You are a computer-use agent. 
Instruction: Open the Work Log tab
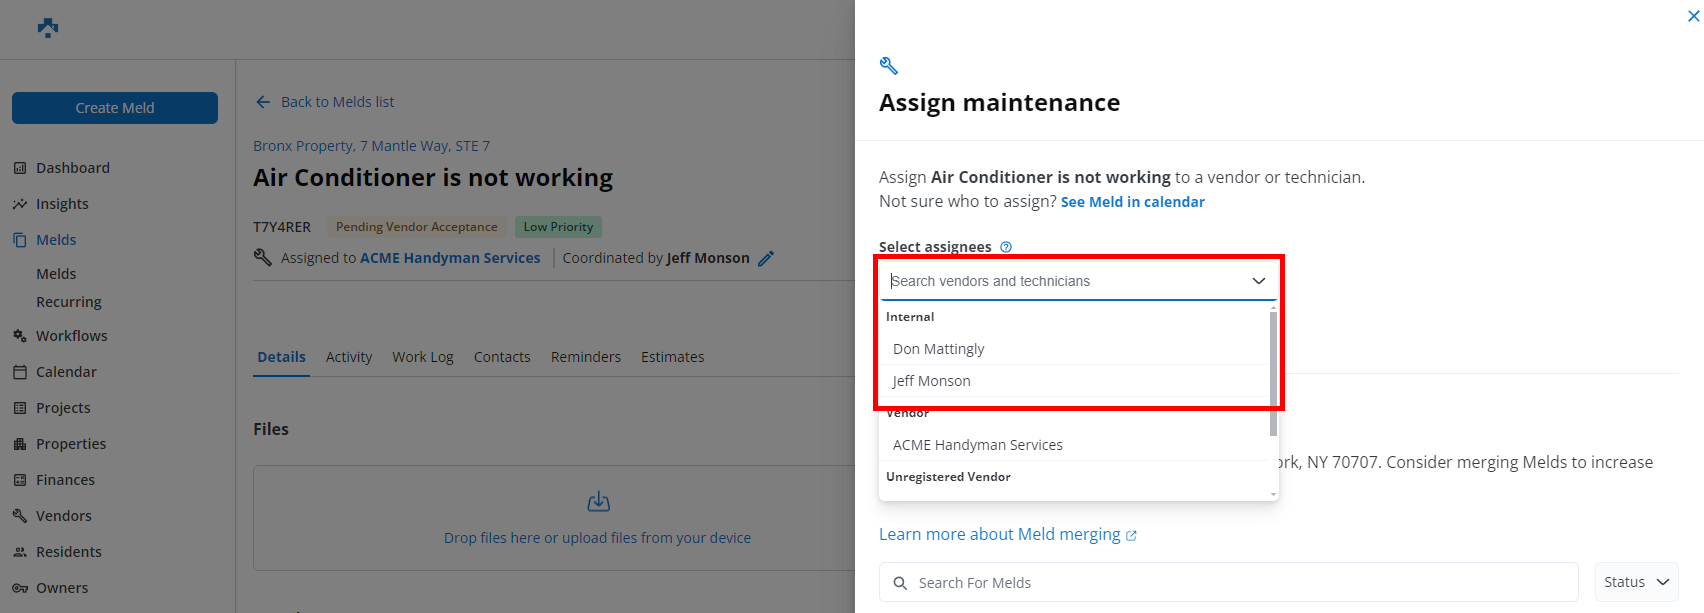[422, 357]
